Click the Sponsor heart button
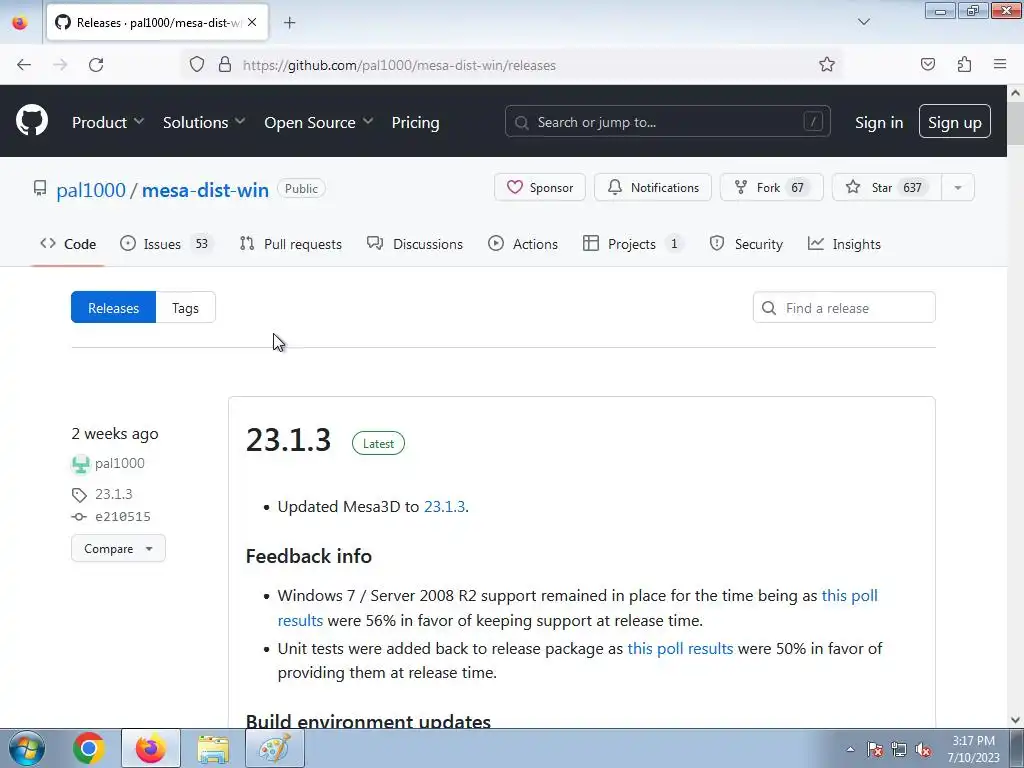The width and height of the screenshot is (1024, 768). 539,187
